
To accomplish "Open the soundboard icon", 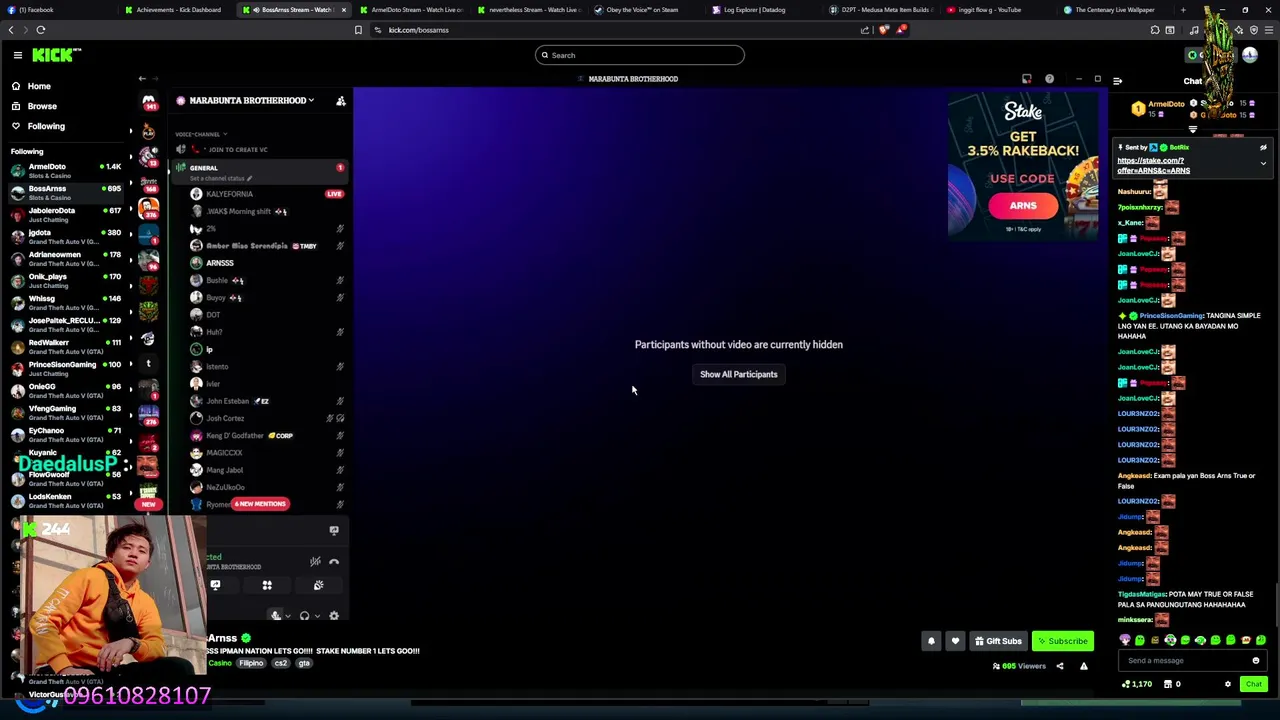I will point(318,586).
